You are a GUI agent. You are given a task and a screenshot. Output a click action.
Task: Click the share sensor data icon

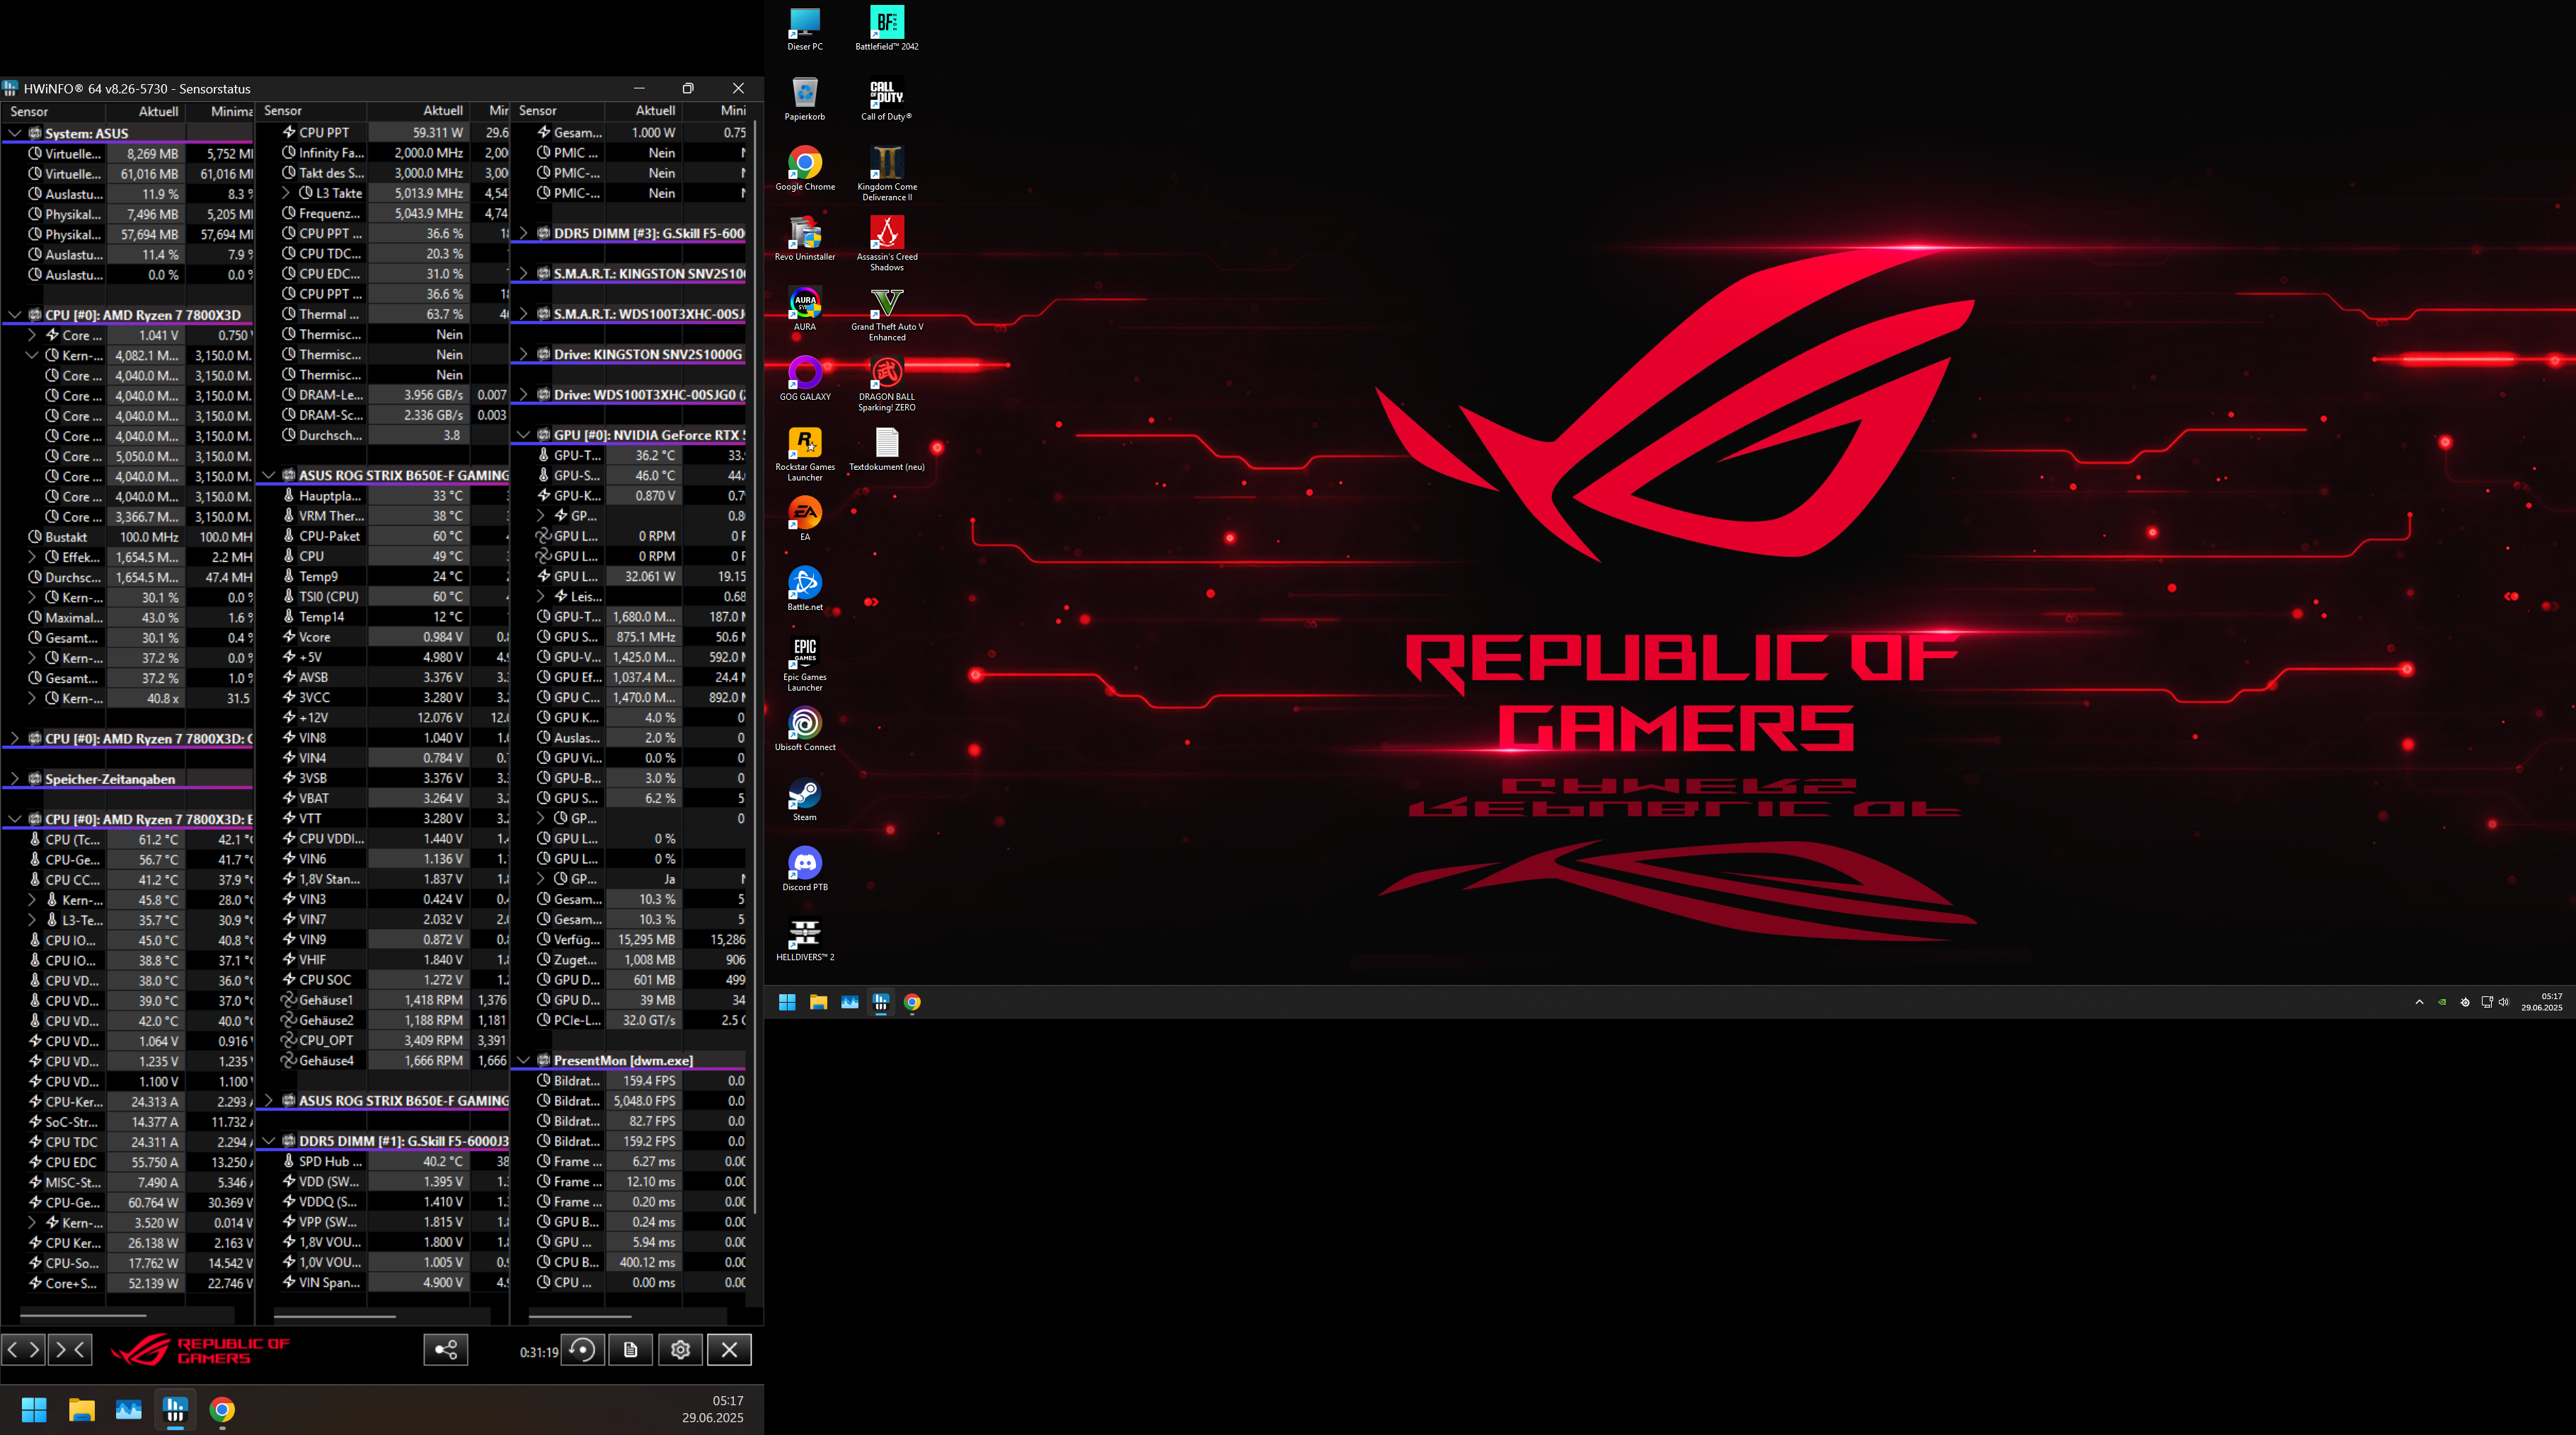tap(446, 1349)
